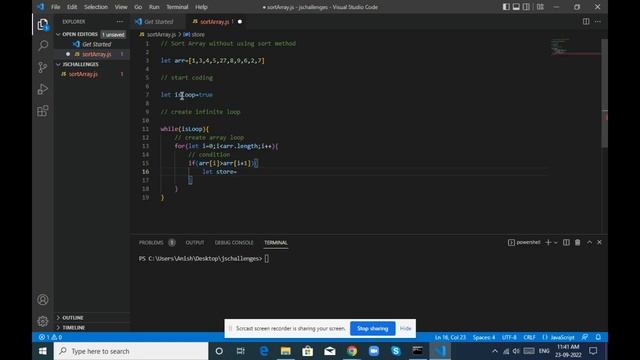640x360 pixels.
Task: Select the sortArray.js editor tab
Action: [x=215, y=22]
